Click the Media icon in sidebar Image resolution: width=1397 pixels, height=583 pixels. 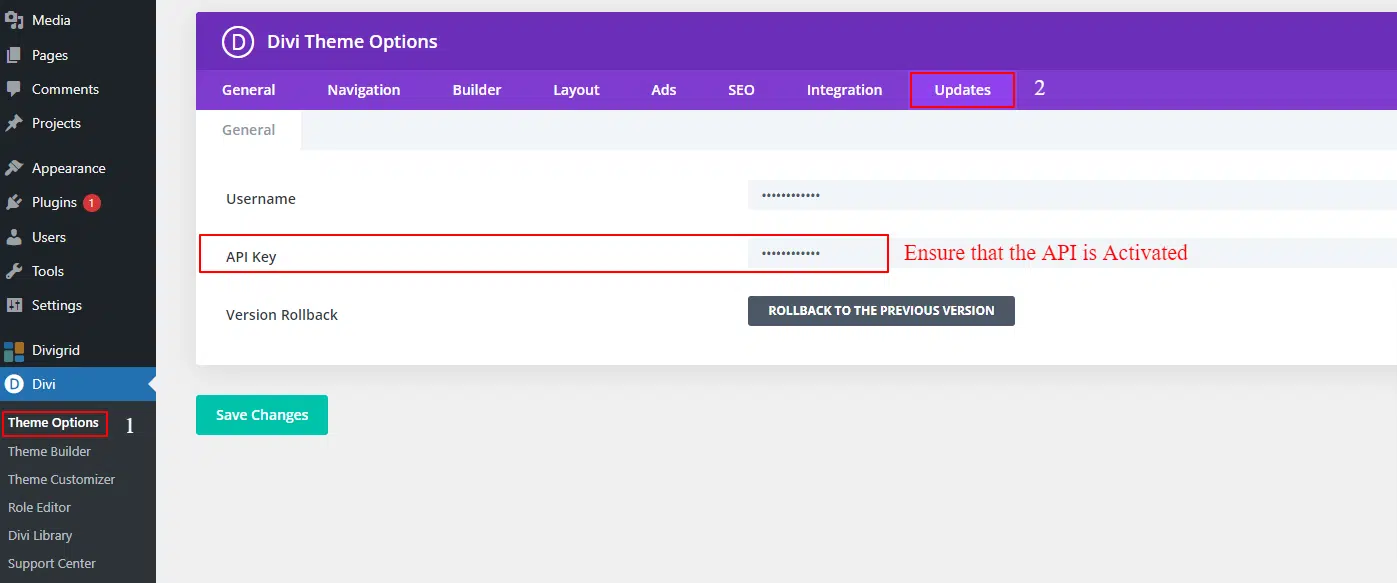[14, 20]
